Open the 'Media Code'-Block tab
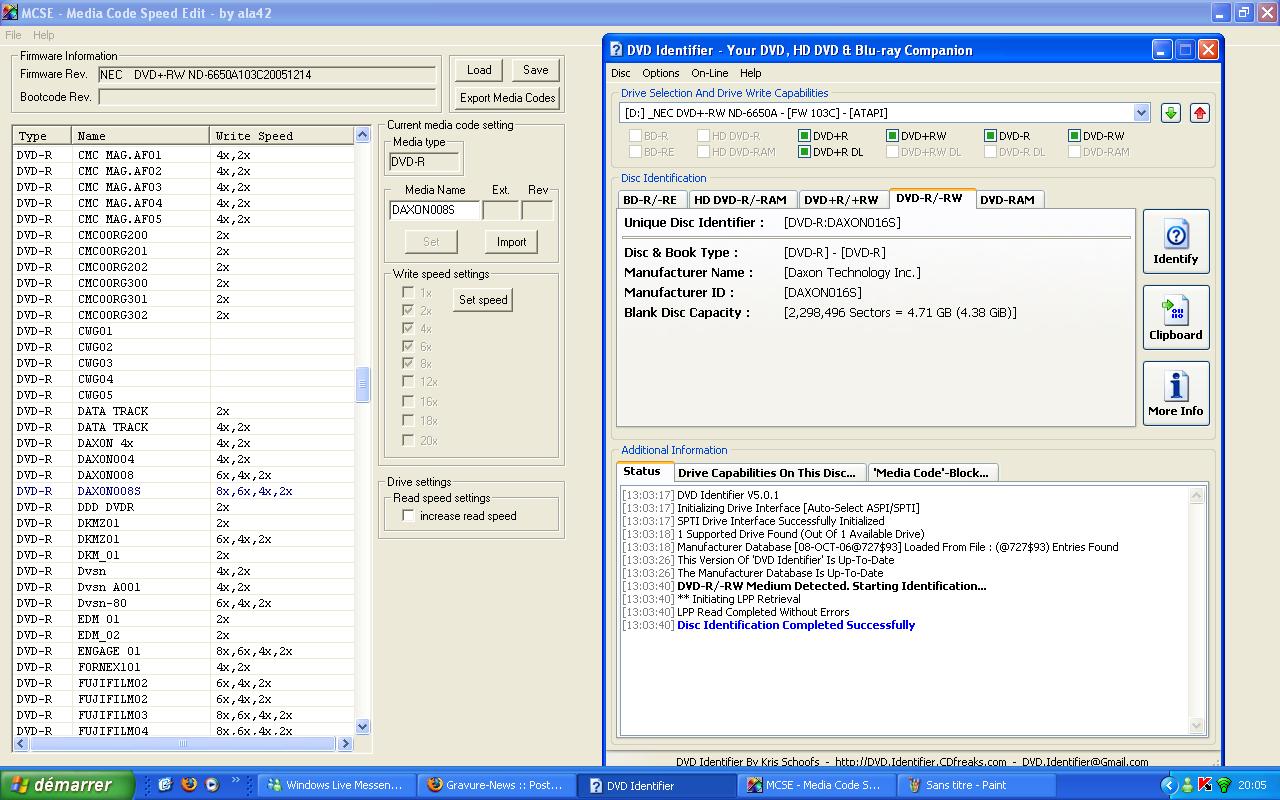Viewport: 1280px width, 800px height. pos(931,473)
